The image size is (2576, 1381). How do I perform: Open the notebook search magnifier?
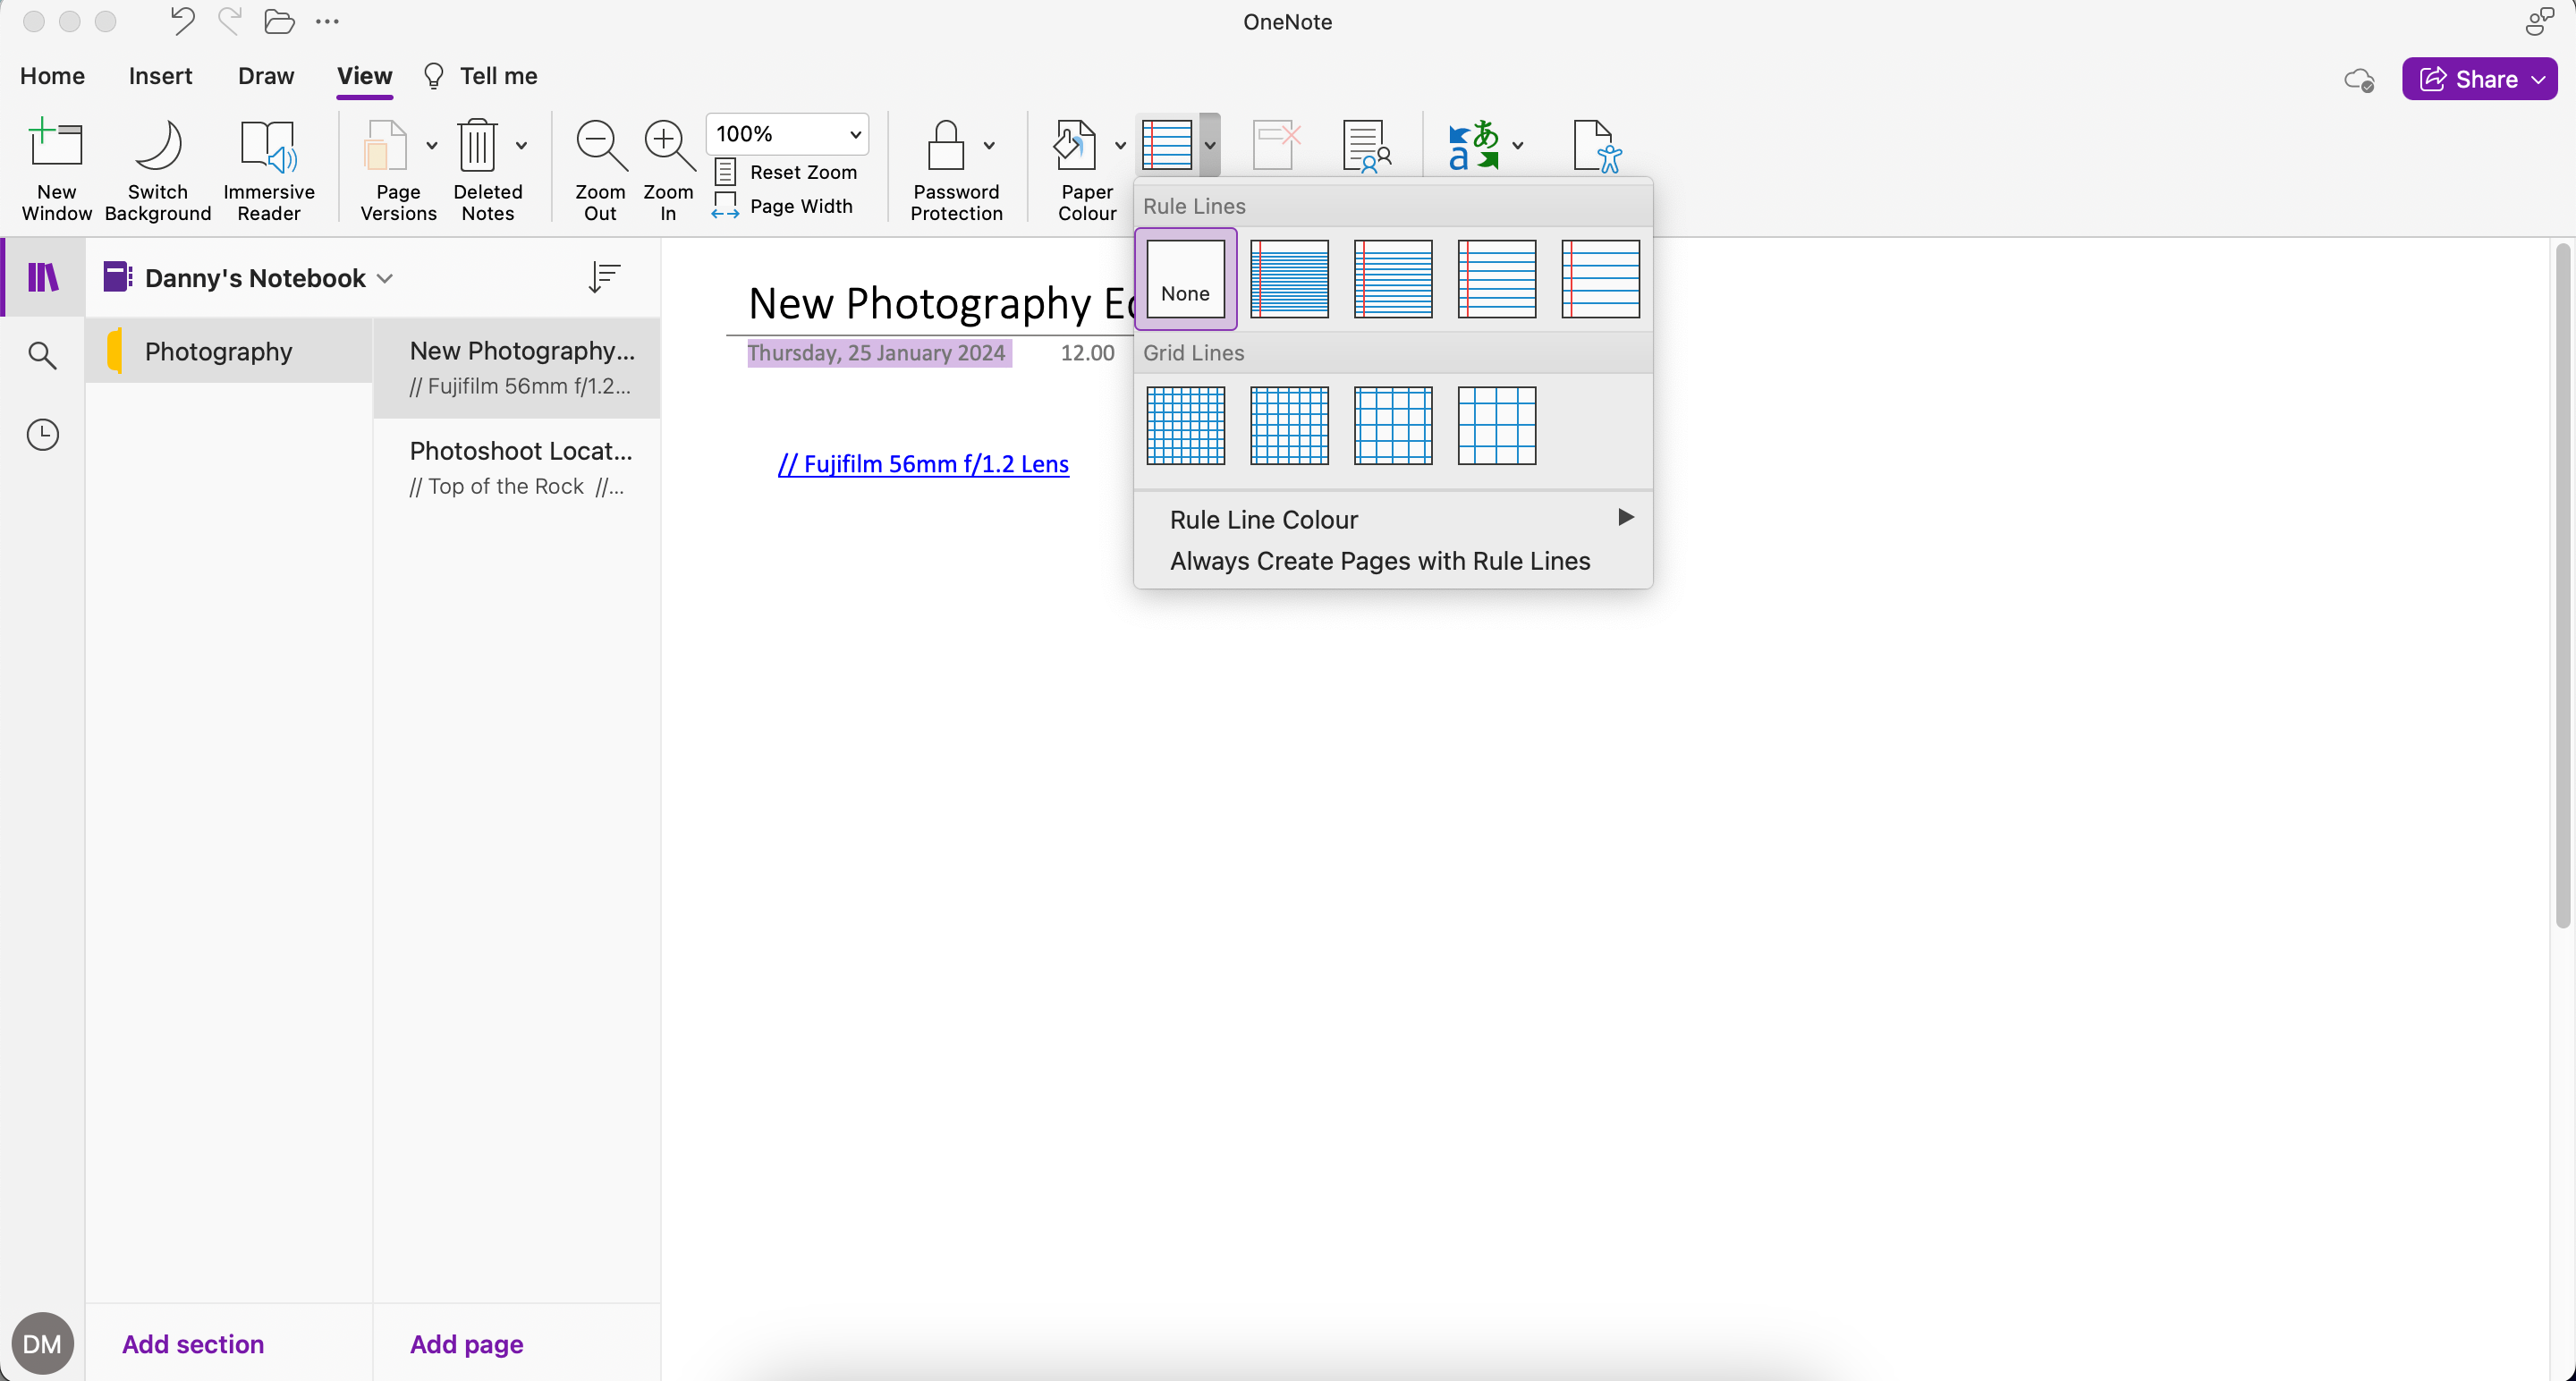pos(42,355)
